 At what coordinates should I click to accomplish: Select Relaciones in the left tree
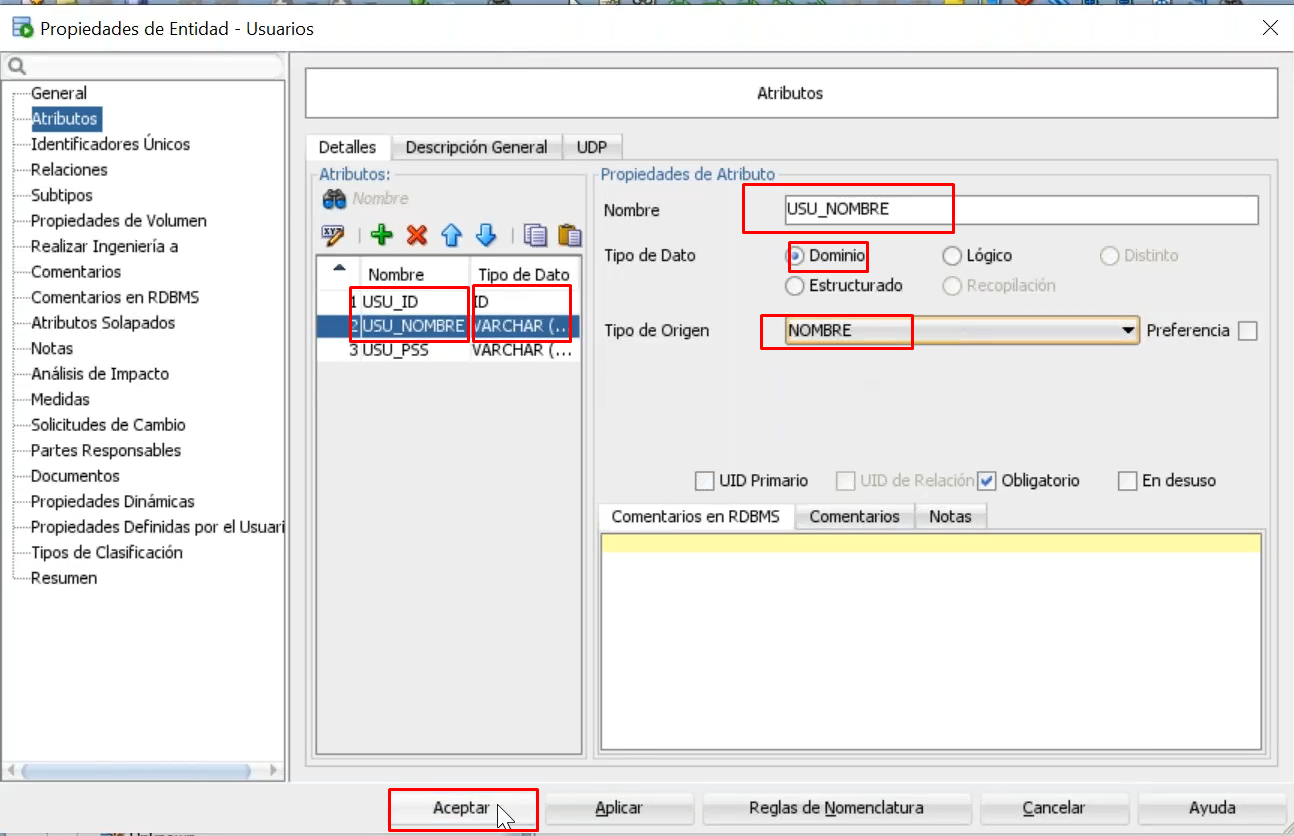[x=69, y=170]
